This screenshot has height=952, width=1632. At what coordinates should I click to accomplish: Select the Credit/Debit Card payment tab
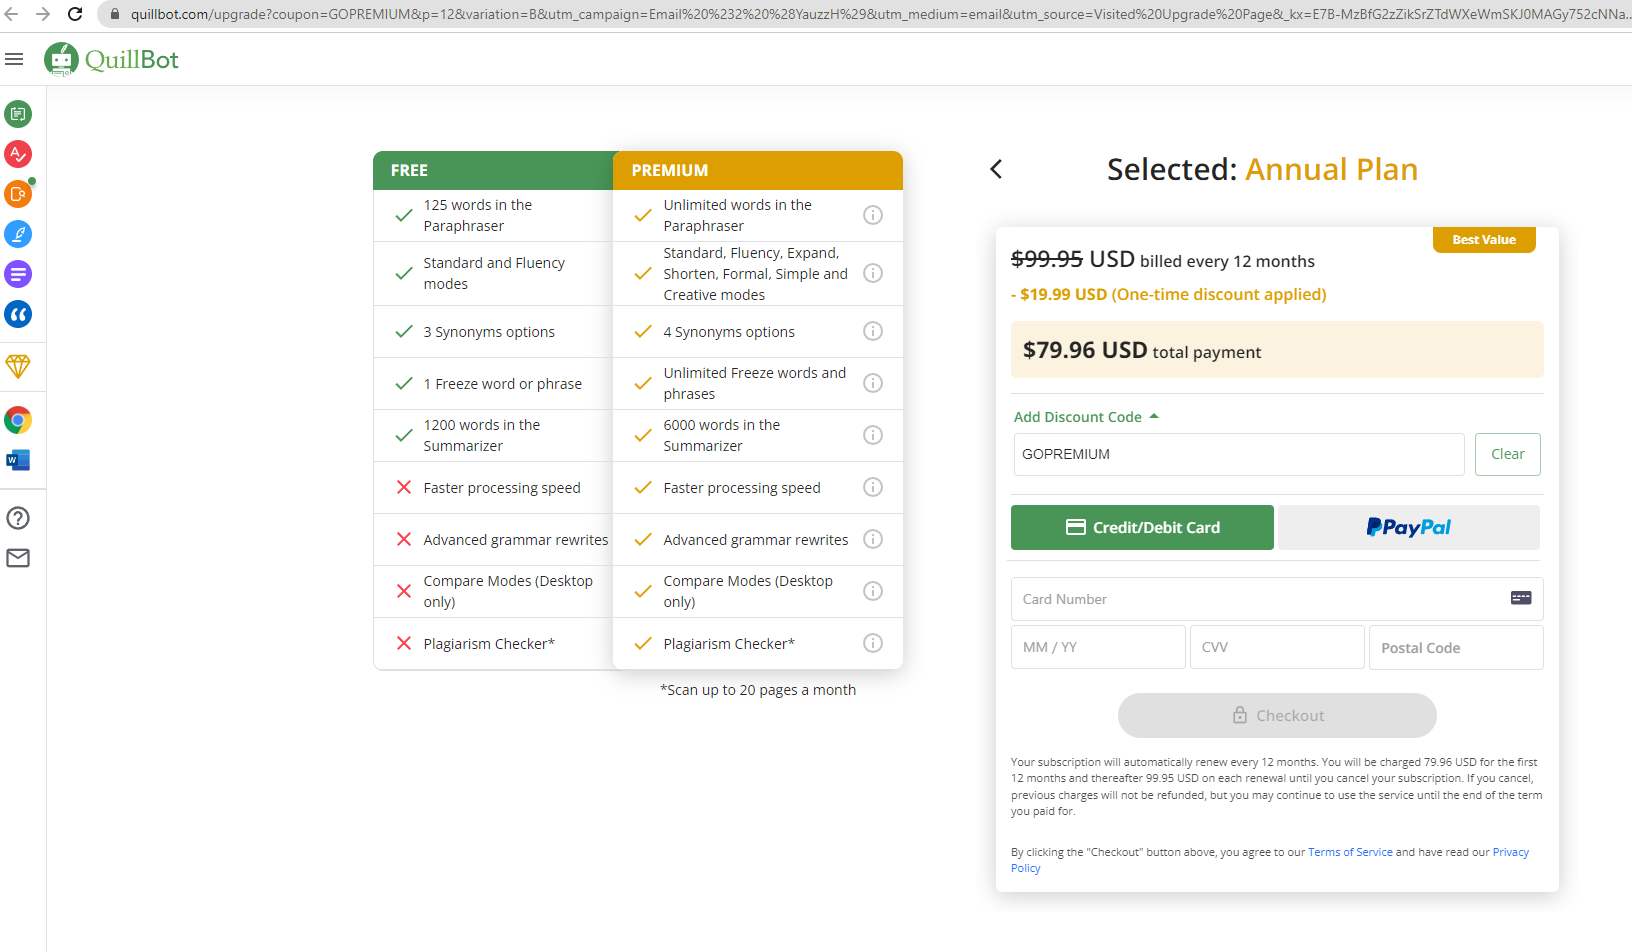pos(1142,527)
